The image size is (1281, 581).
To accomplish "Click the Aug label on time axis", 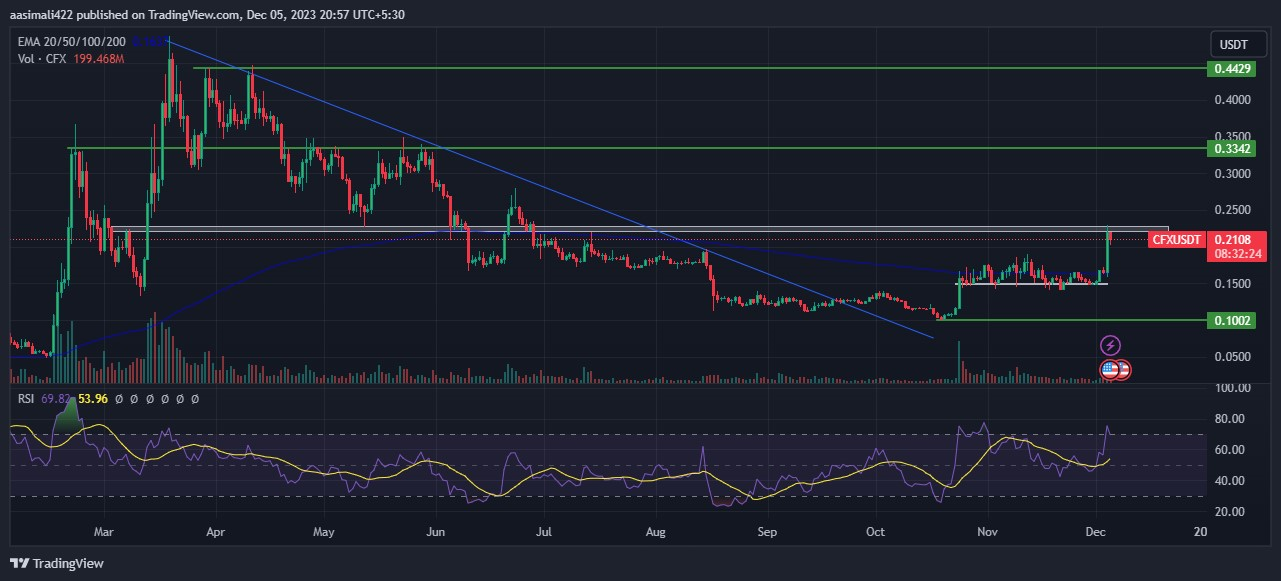I will coord(655,533).
